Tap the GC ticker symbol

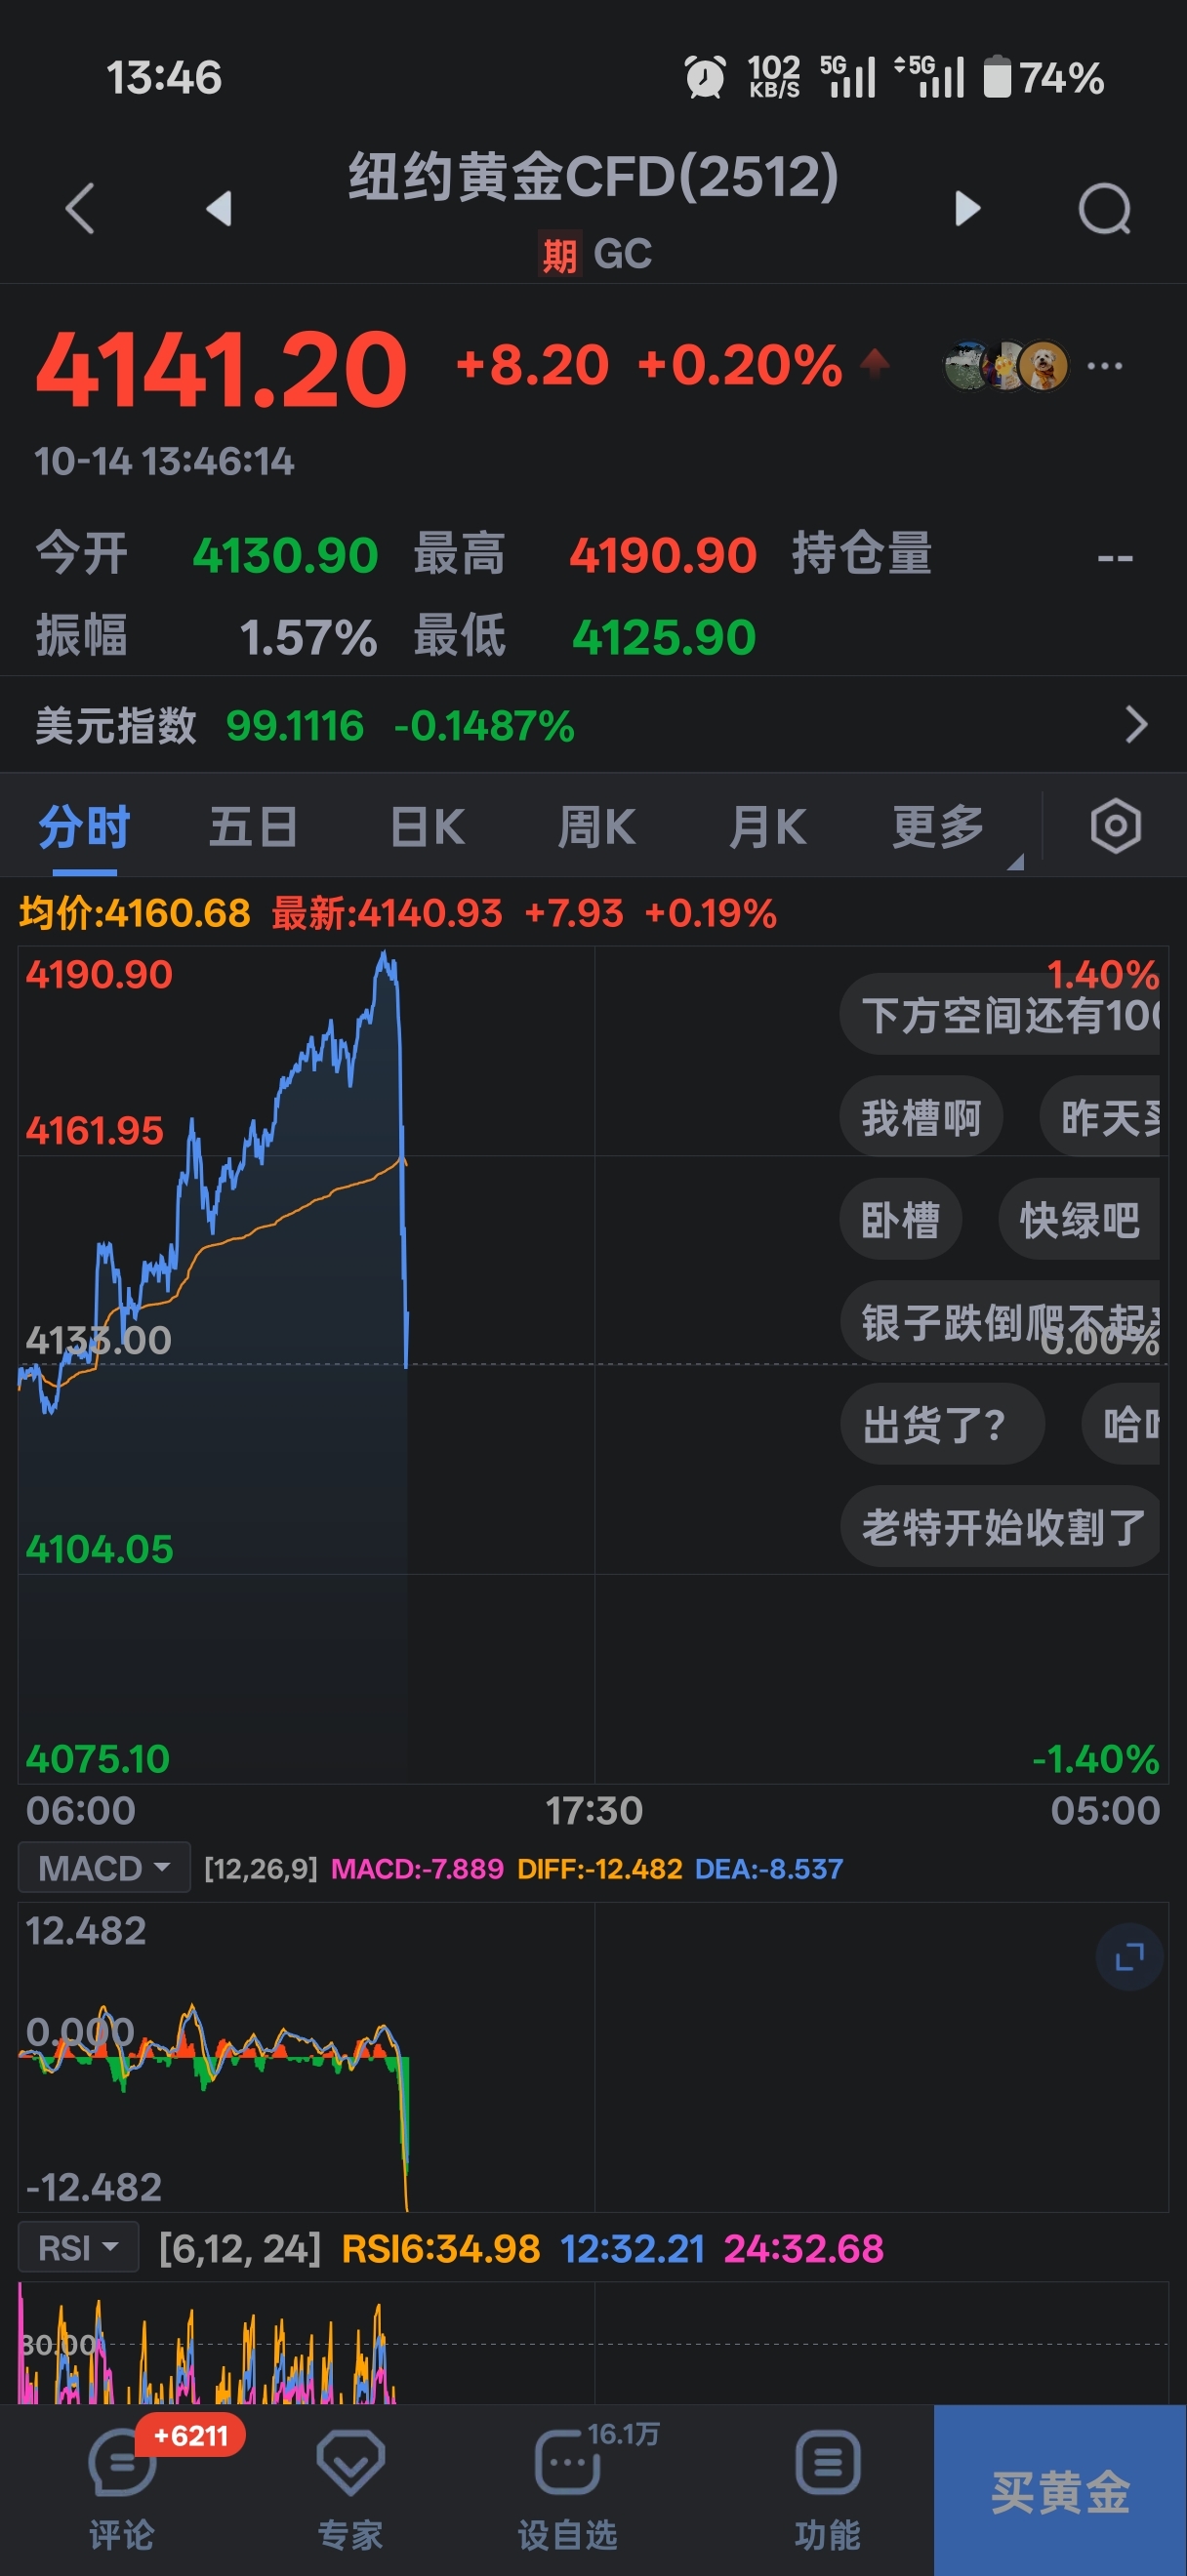(622, 254)
